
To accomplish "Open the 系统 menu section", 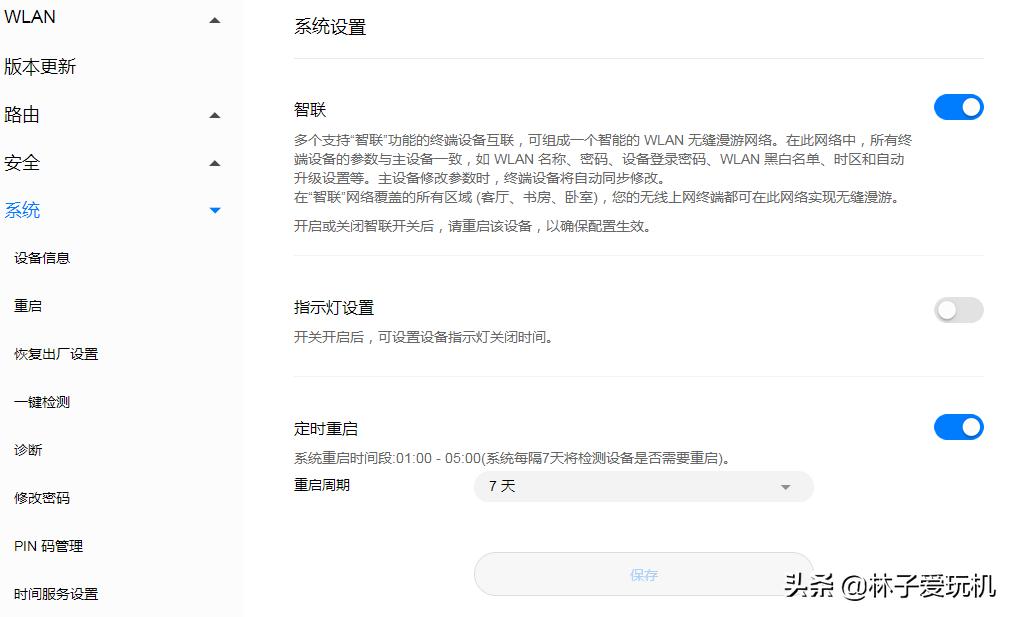I will point(22,210).
